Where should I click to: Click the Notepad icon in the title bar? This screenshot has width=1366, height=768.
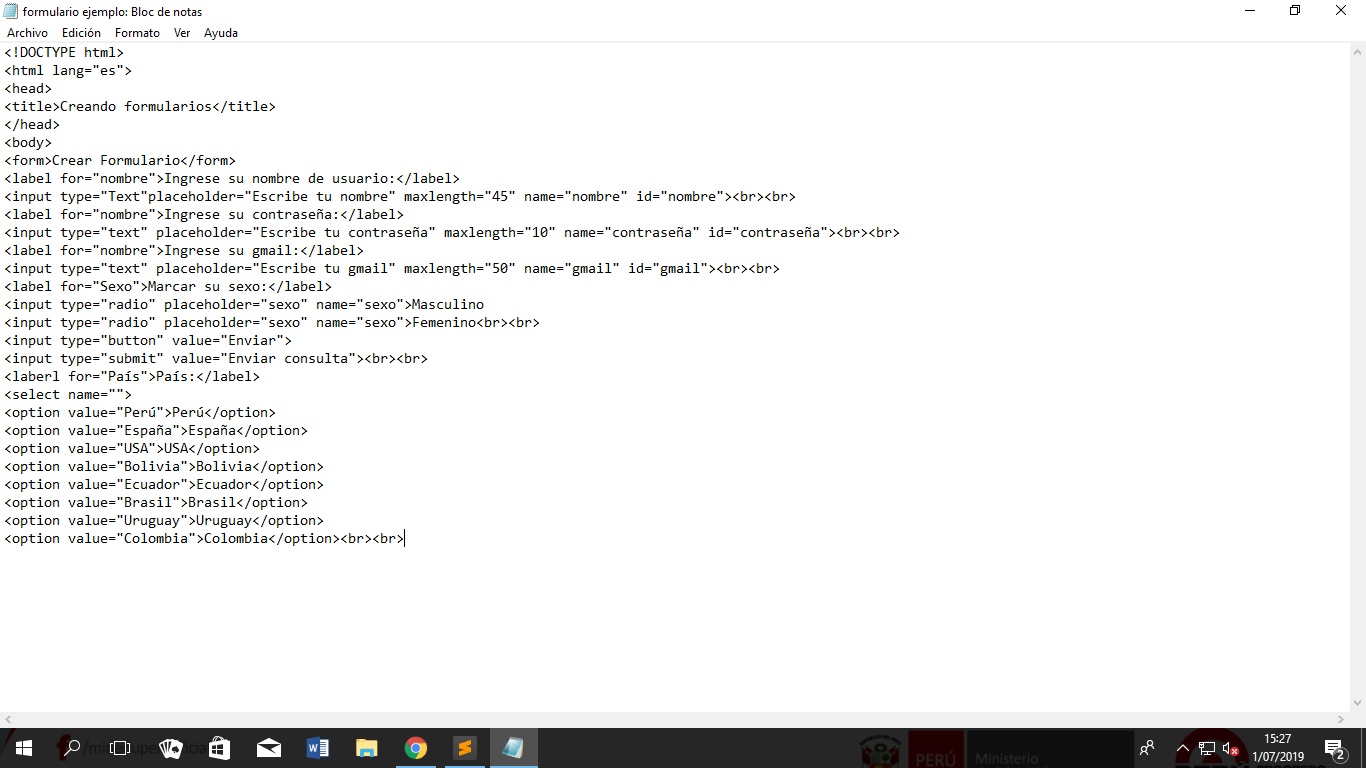point(11,11)
